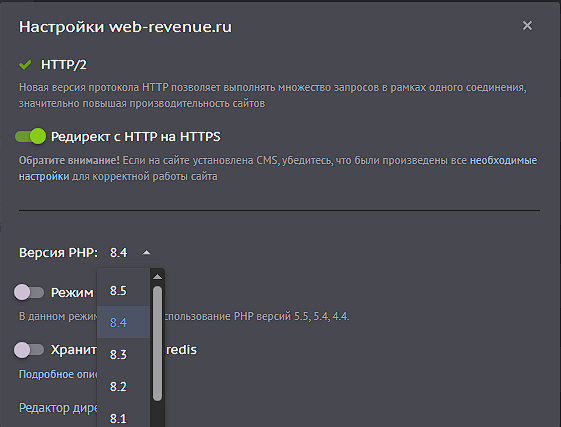Viewport: 561px width, 427px height.
Task: Click the current PHP version value 8.4
Action: click(x=118, y=253)
